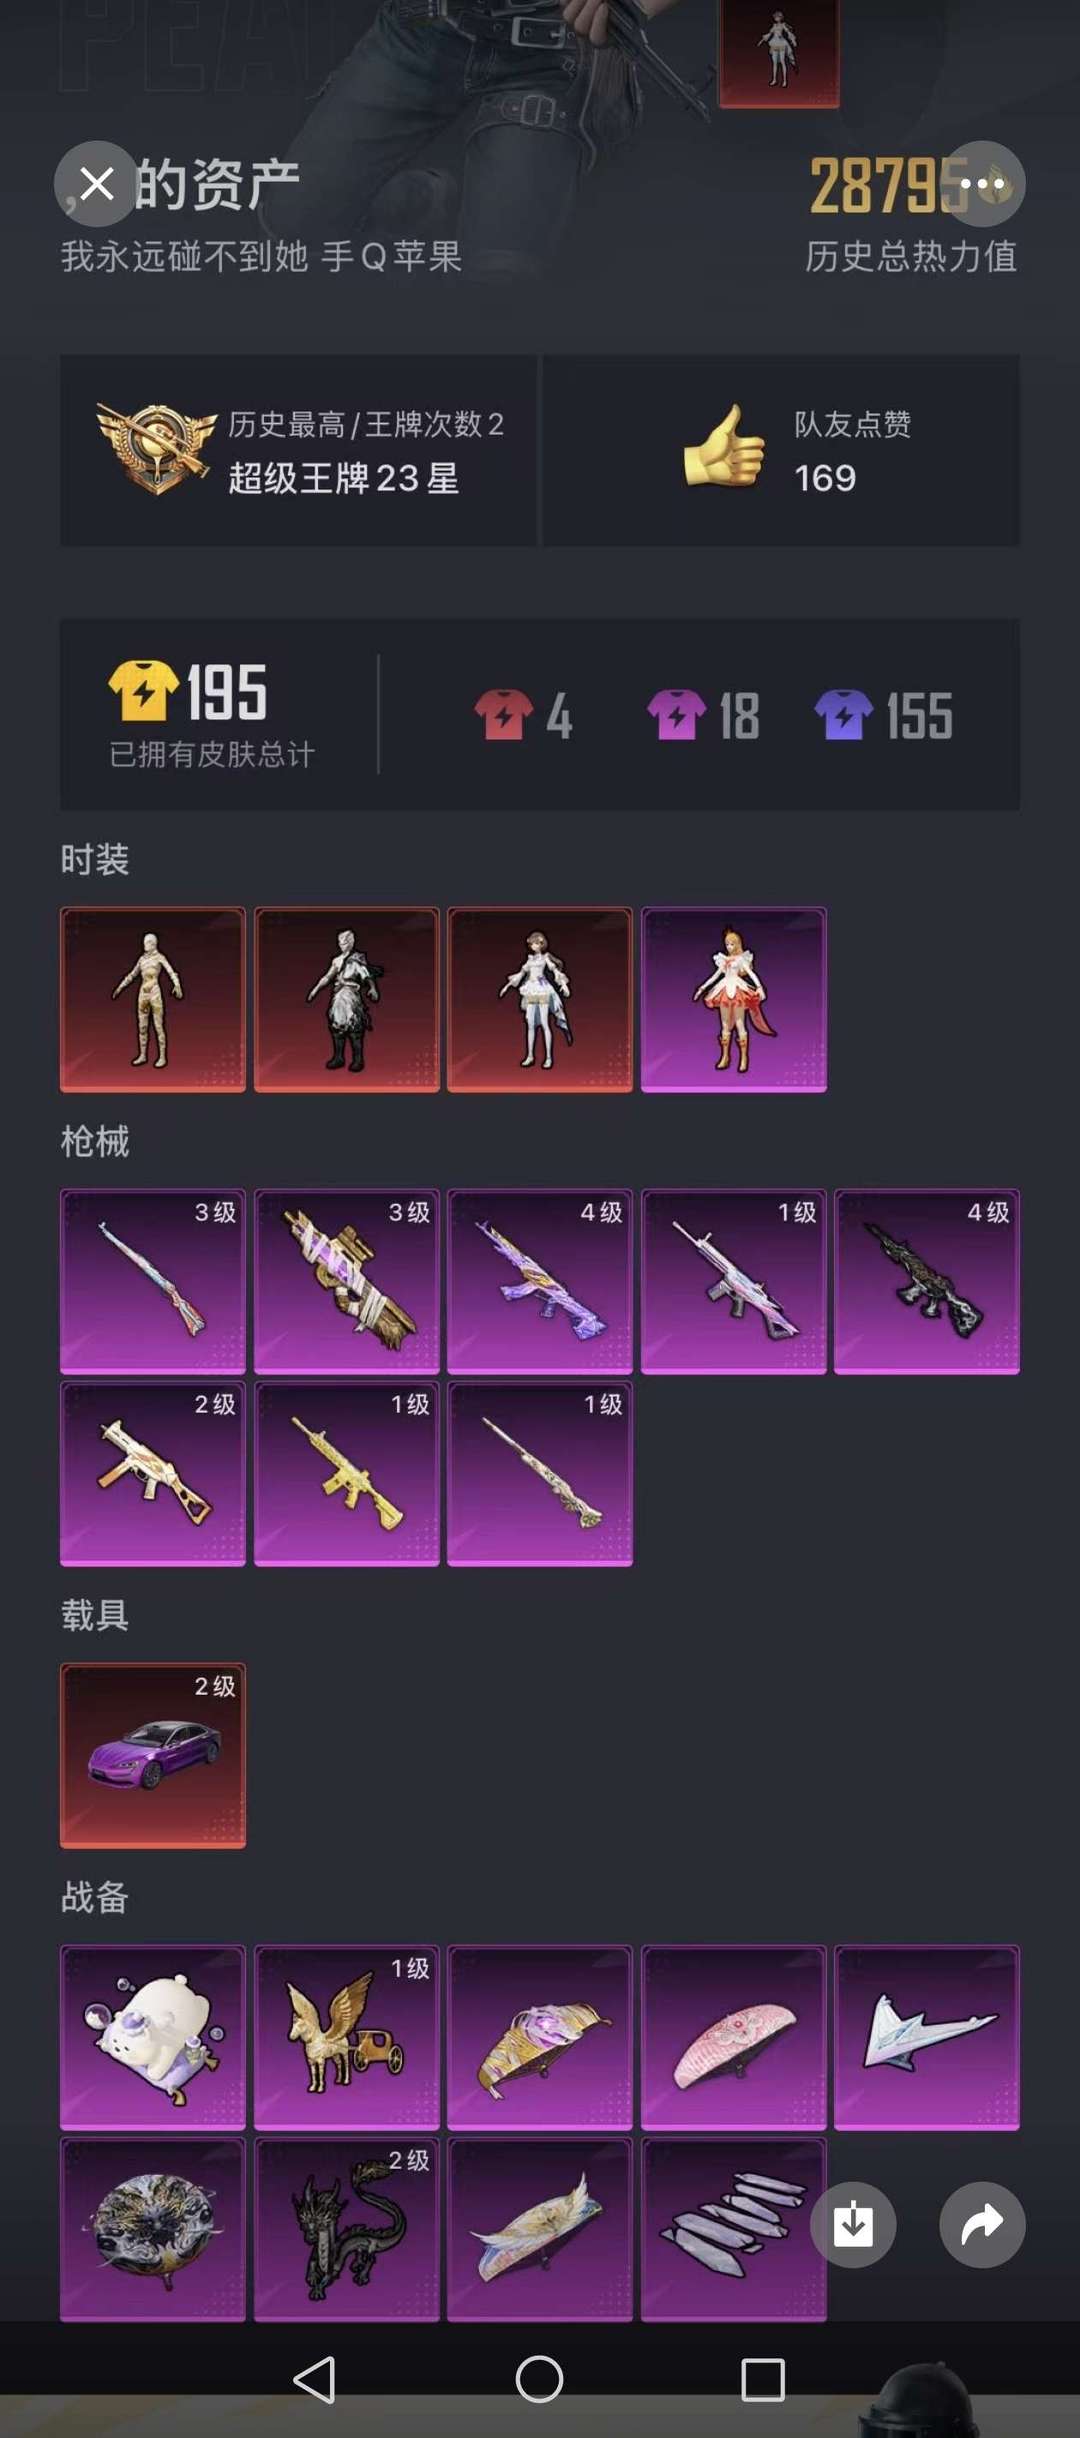Open the golden pegasus chariot item
This screenshot has height=2438, width=1080.
[x=347, y=2037]
